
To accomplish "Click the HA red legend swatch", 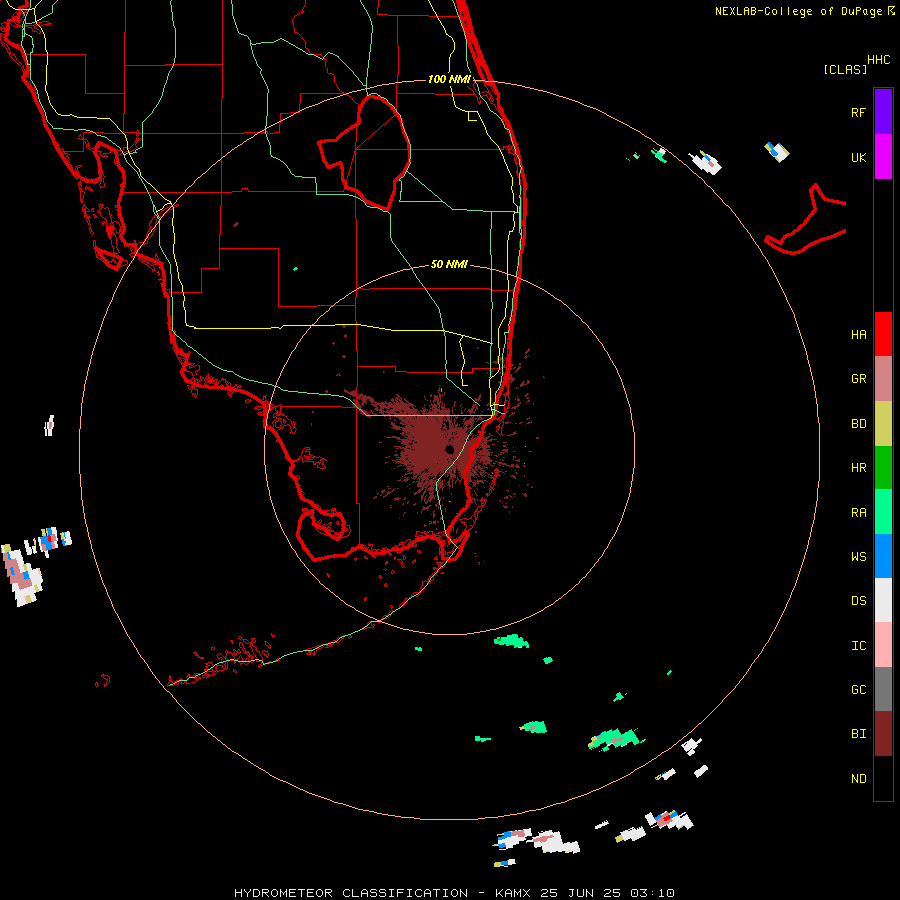I will click(x=883, y=334).
